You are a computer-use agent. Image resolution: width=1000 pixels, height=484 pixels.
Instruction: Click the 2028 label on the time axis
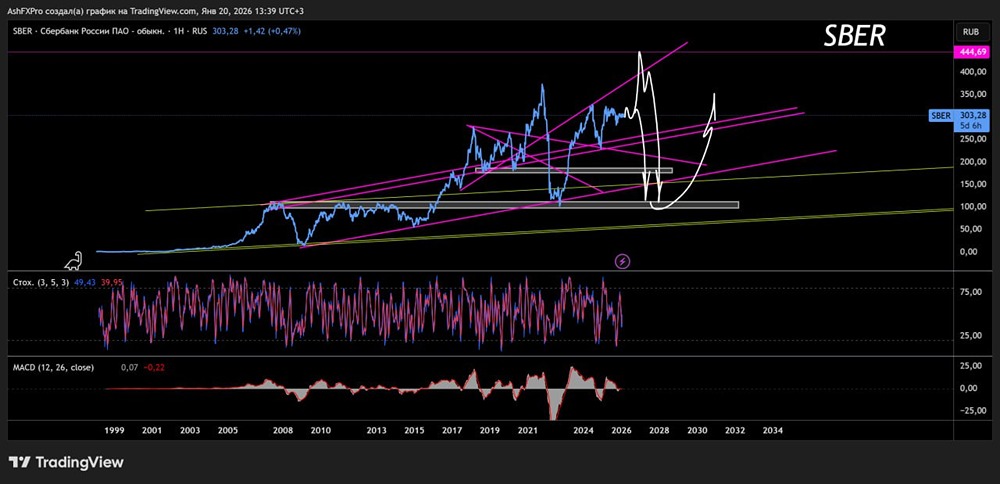tap(659, 430)
